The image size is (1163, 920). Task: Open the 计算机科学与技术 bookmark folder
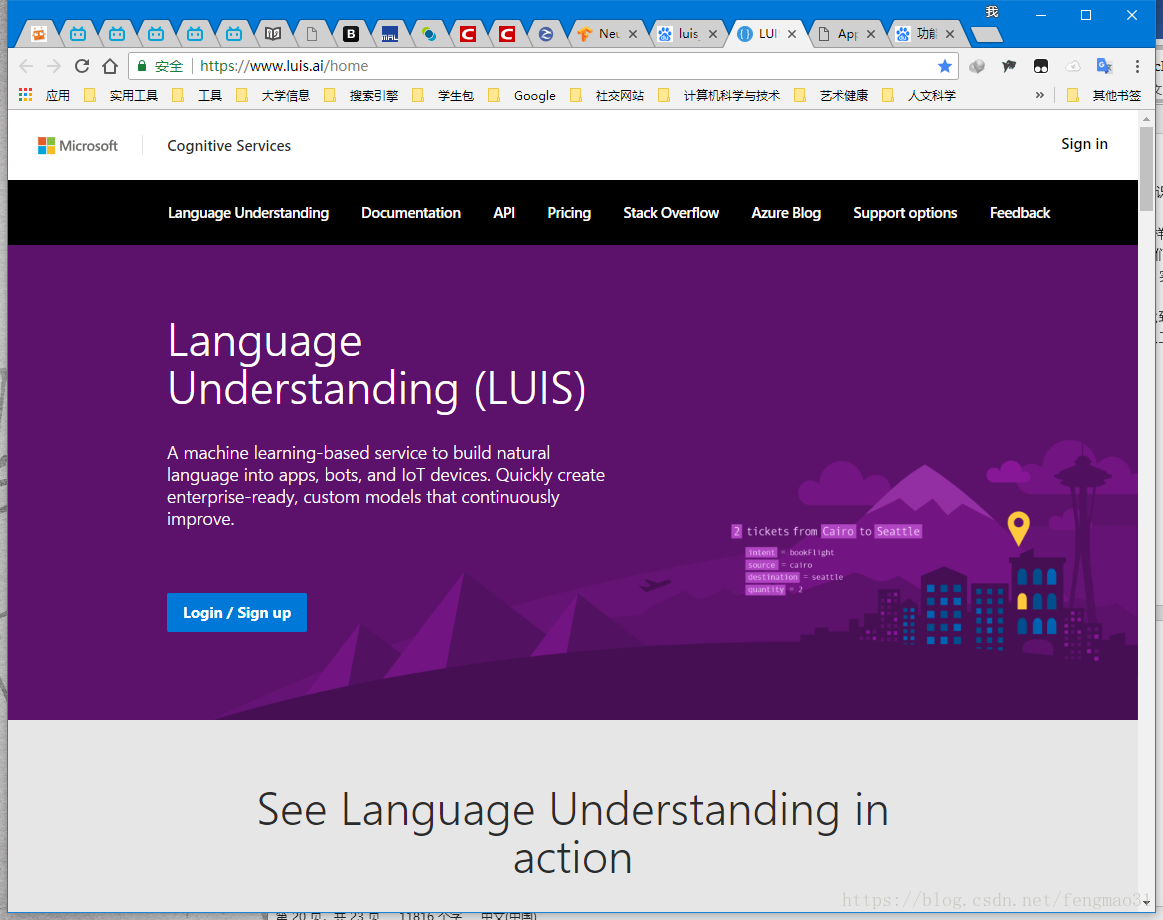coord(719,95)
